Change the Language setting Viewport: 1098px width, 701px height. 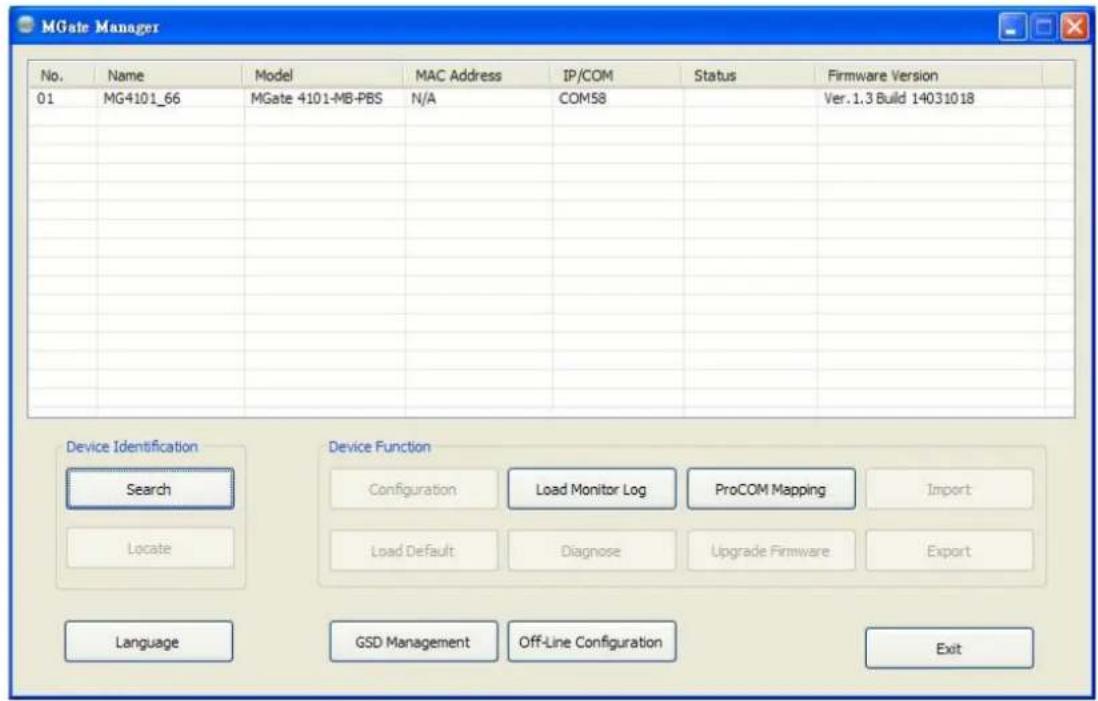[x=148, y=641]
